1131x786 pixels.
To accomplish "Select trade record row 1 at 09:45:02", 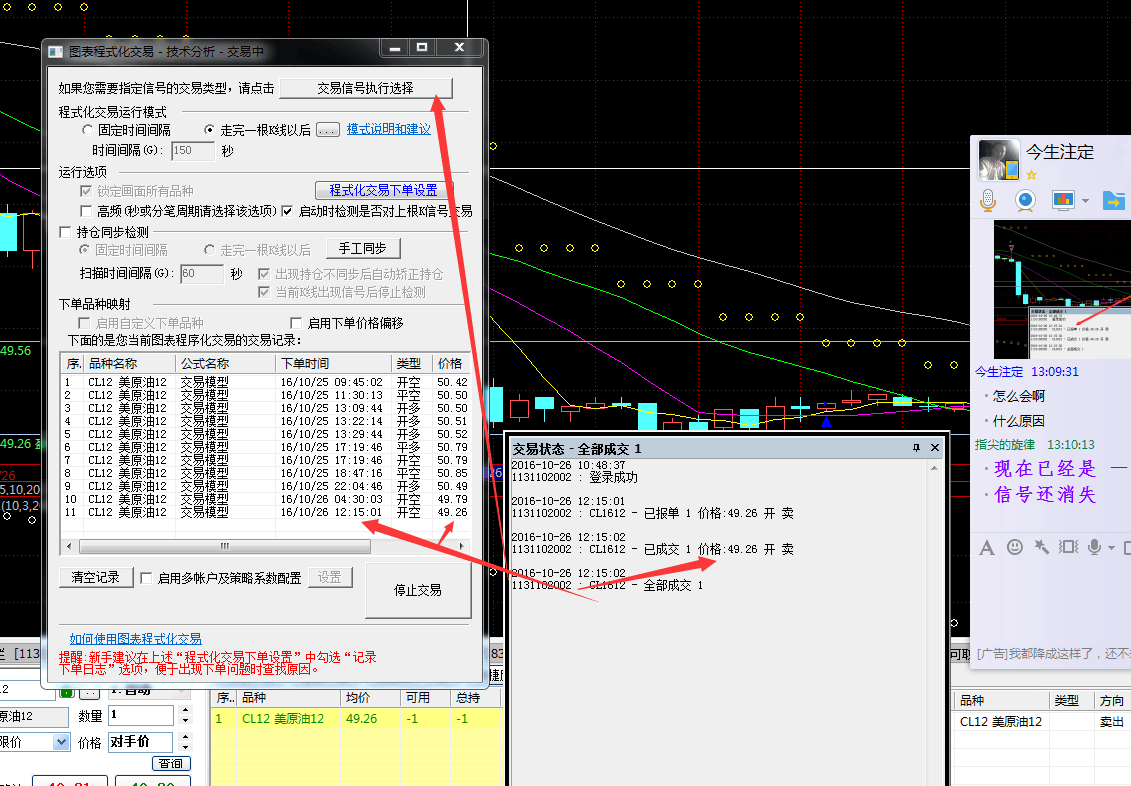I will [x=265, y=382].
